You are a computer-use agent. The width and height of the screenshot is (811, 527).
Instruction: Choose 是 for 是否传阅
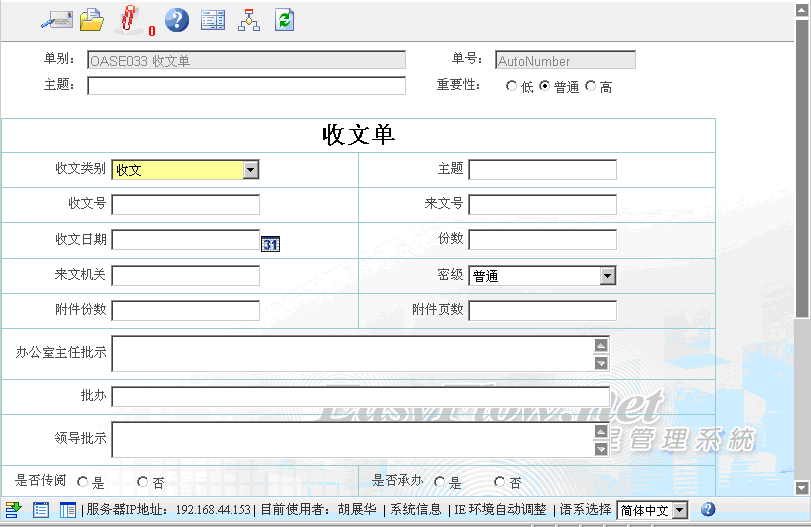tap(83, 483)
